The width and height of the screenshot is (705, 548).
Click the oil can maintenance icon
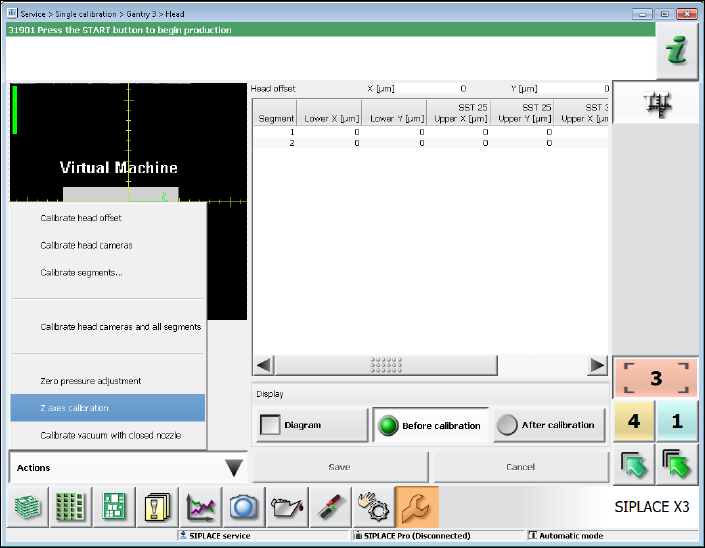286,507
